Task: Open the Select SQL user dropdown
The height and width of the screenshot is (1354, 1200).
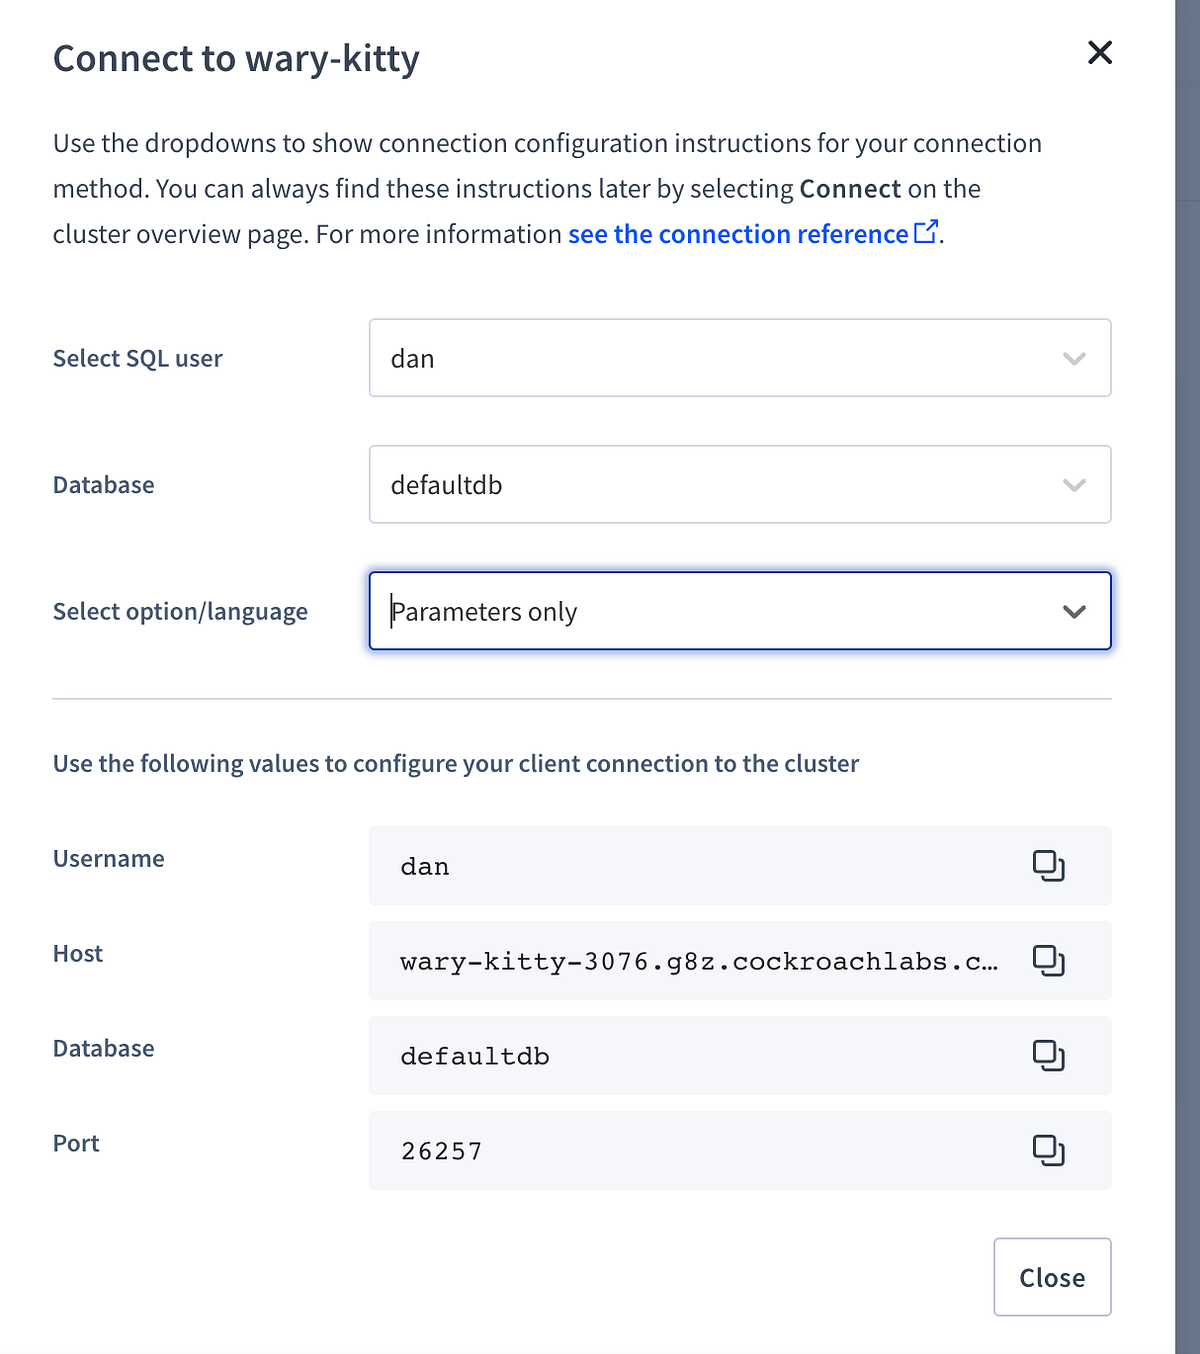Action: point(740,358)
